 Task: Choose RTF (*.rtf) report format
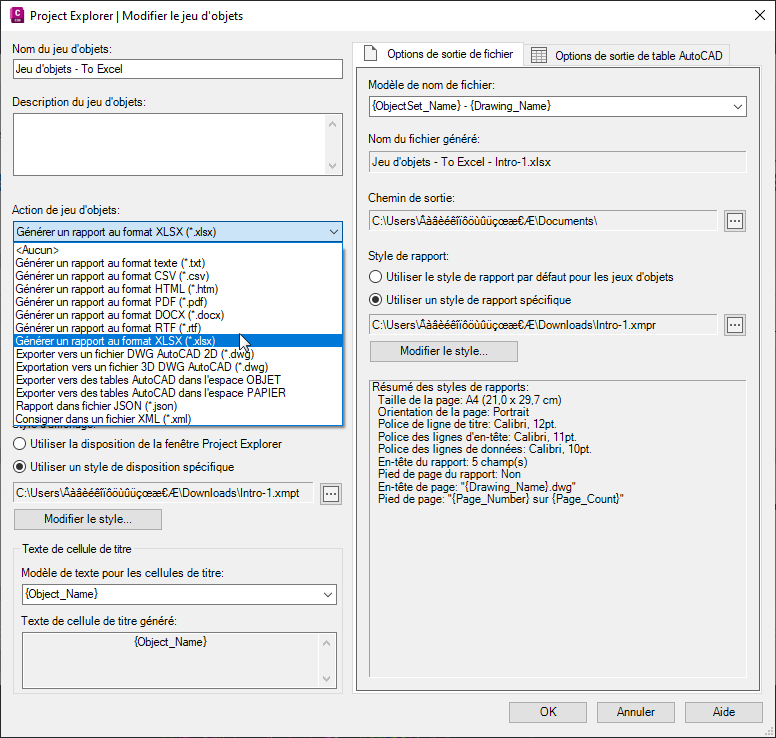(x=178, y=328)
